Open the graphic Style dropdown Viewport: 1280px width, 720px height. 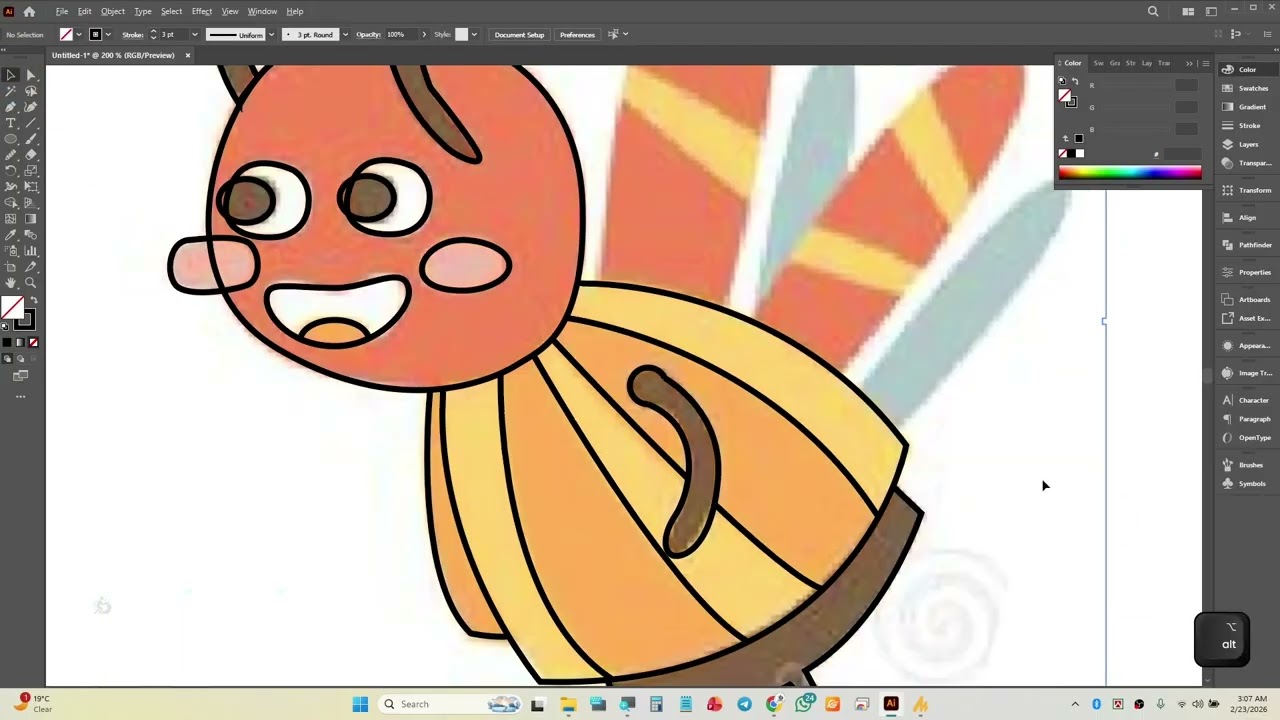tap(474, 34)
